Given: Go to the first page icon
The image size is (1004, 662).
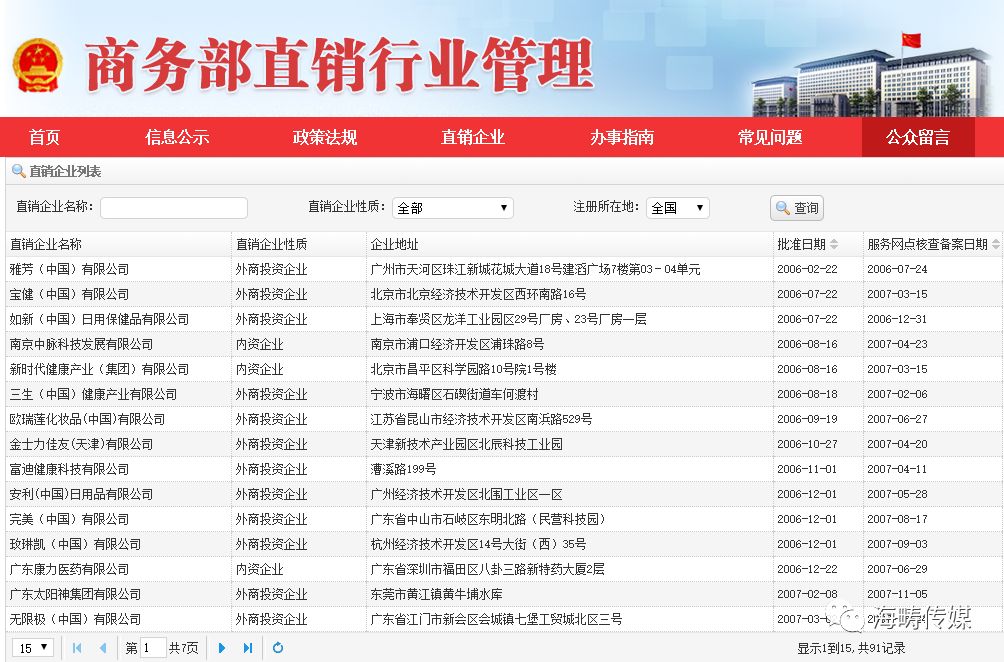Looking at the screenshot, I should click(x=77, y=648).
